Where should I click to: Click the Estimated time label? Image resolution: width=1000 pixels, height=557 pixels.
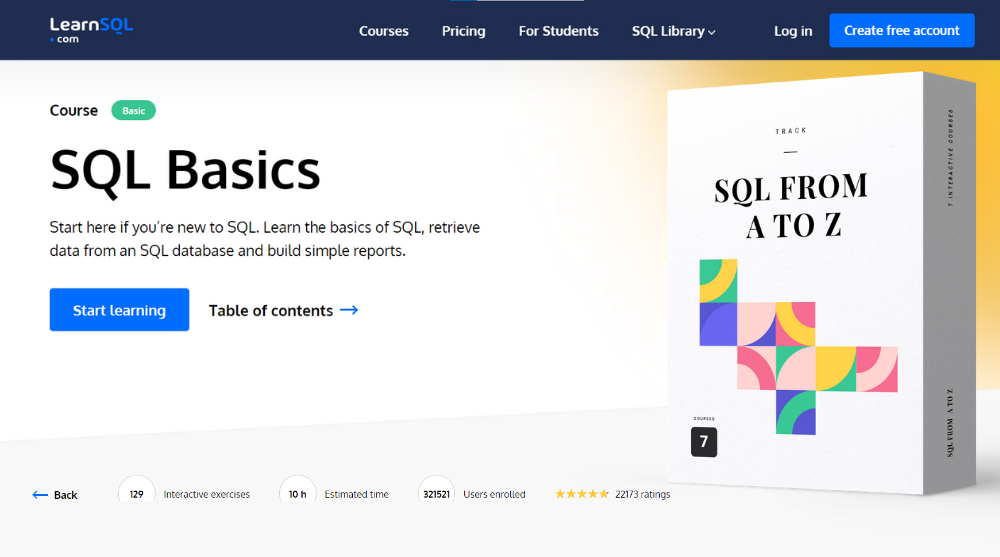(x=356, y=494)
